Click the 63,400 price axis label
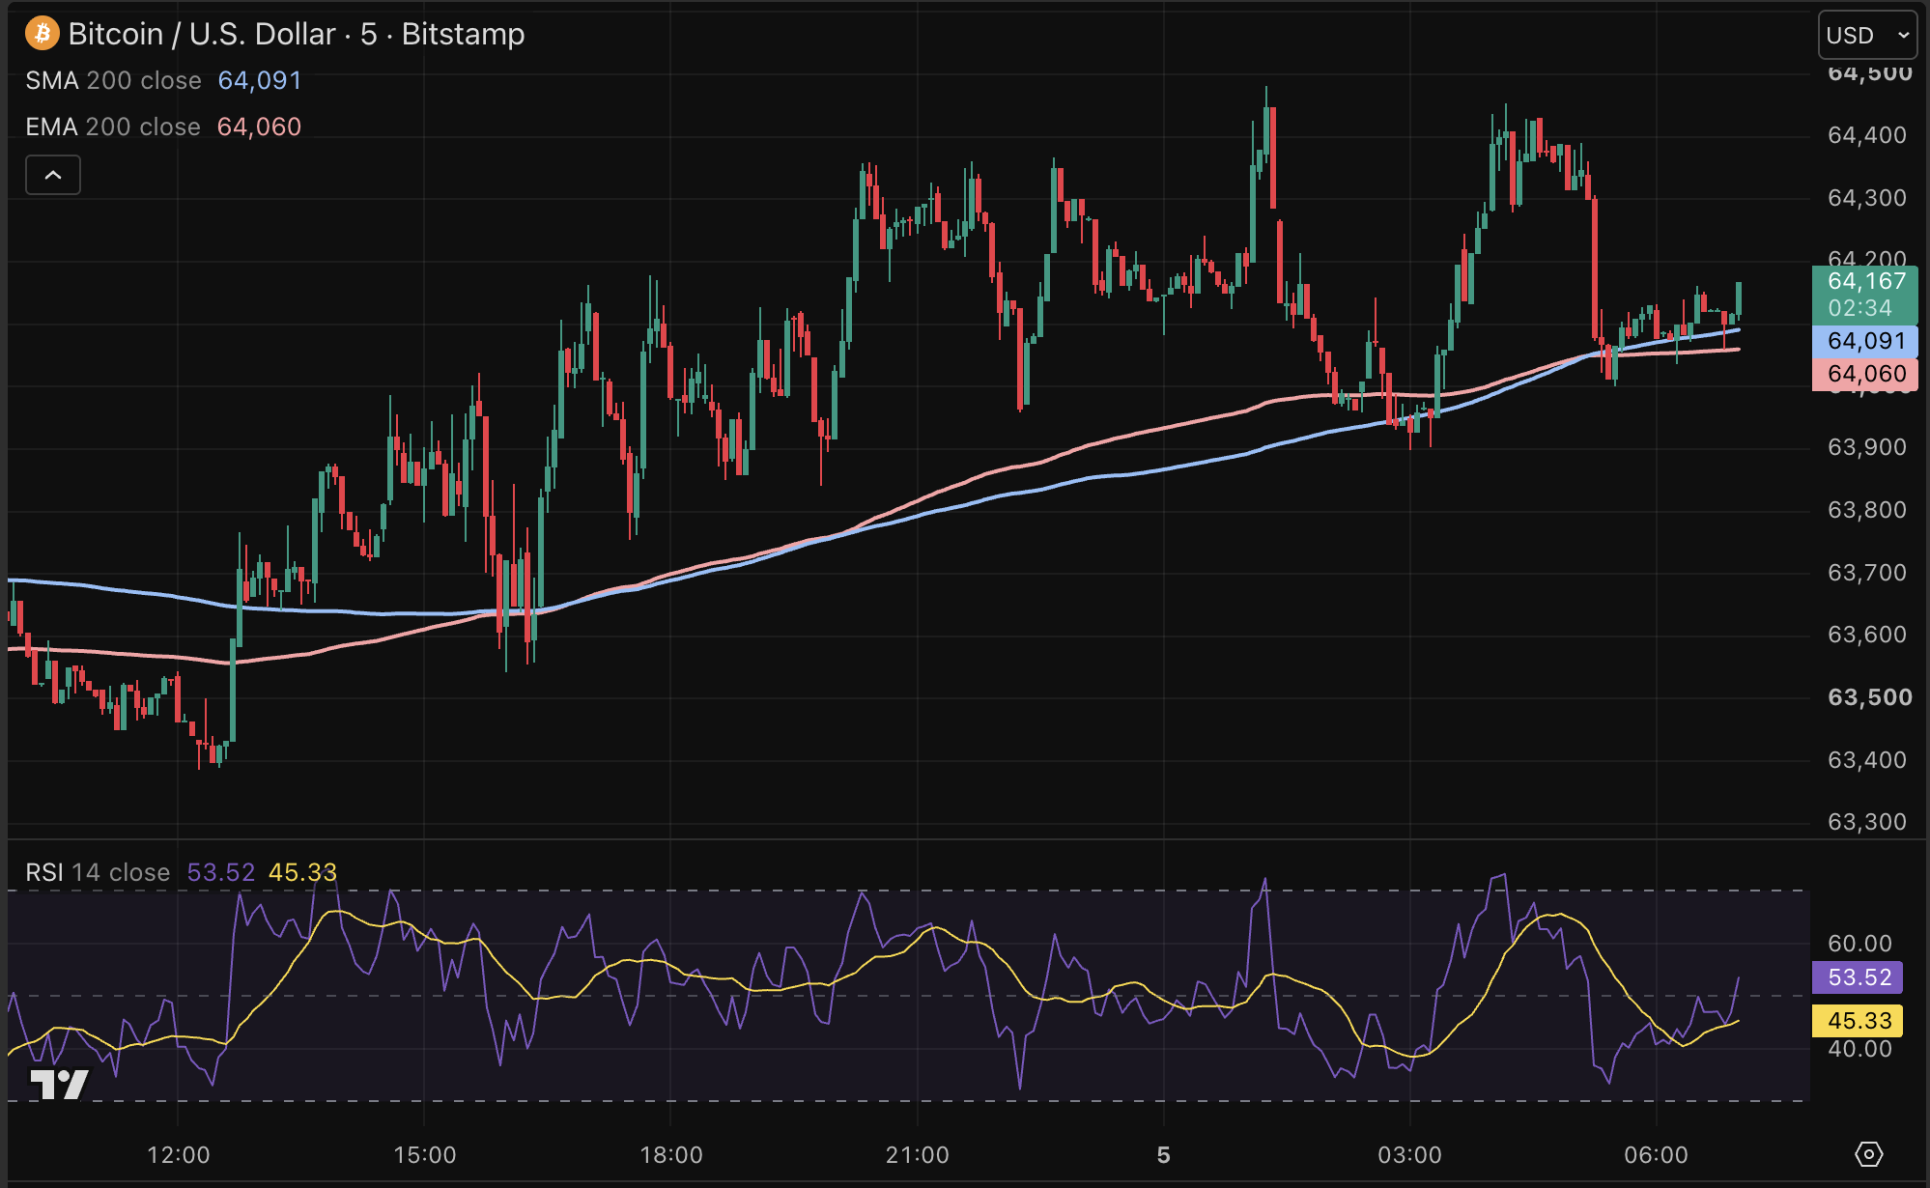This screenshot has height=1188, width=1930. pos(1867,760)
